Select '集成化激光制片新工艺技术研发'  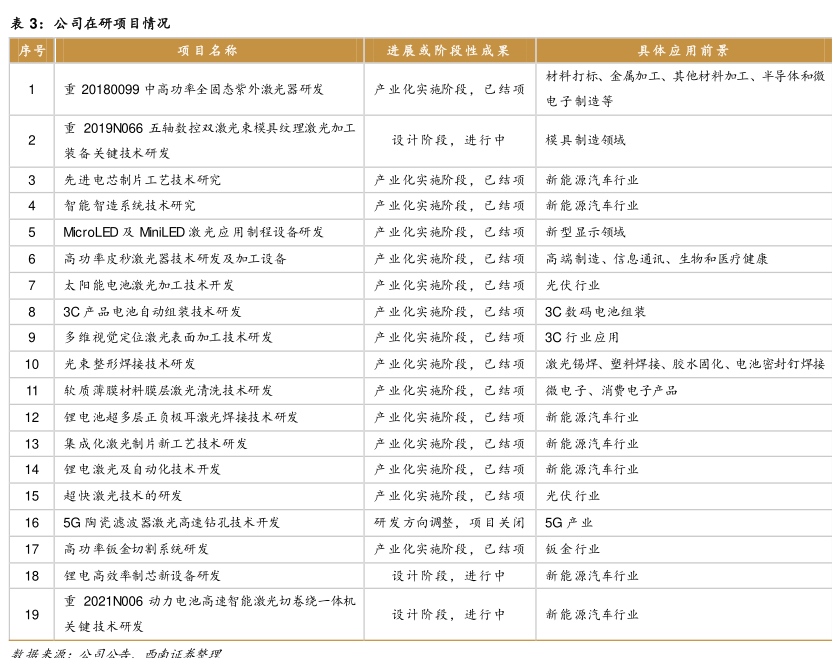pos(155,443)
